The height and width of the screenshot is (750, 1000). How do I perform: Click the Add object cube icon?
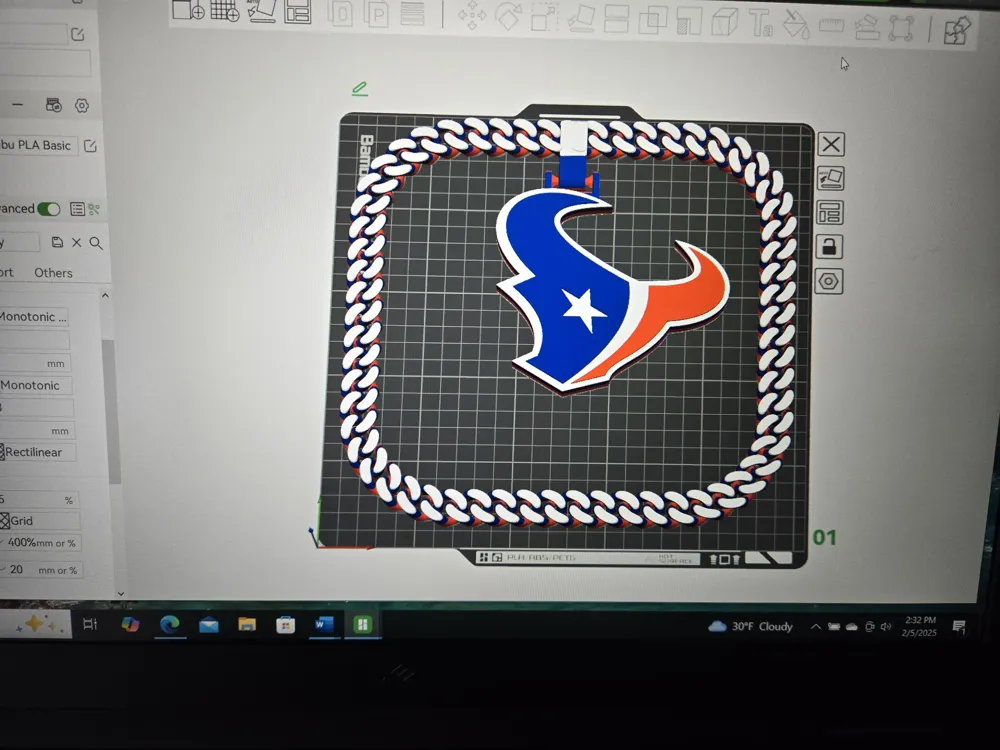point(188,10)
